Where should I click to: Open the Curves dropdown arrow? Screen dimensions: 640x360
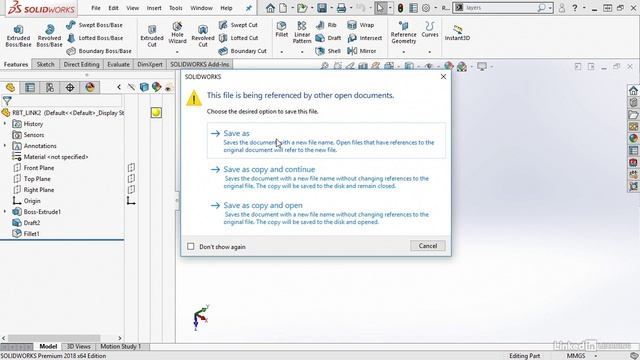pyautogui.click(x=430, y=52)
